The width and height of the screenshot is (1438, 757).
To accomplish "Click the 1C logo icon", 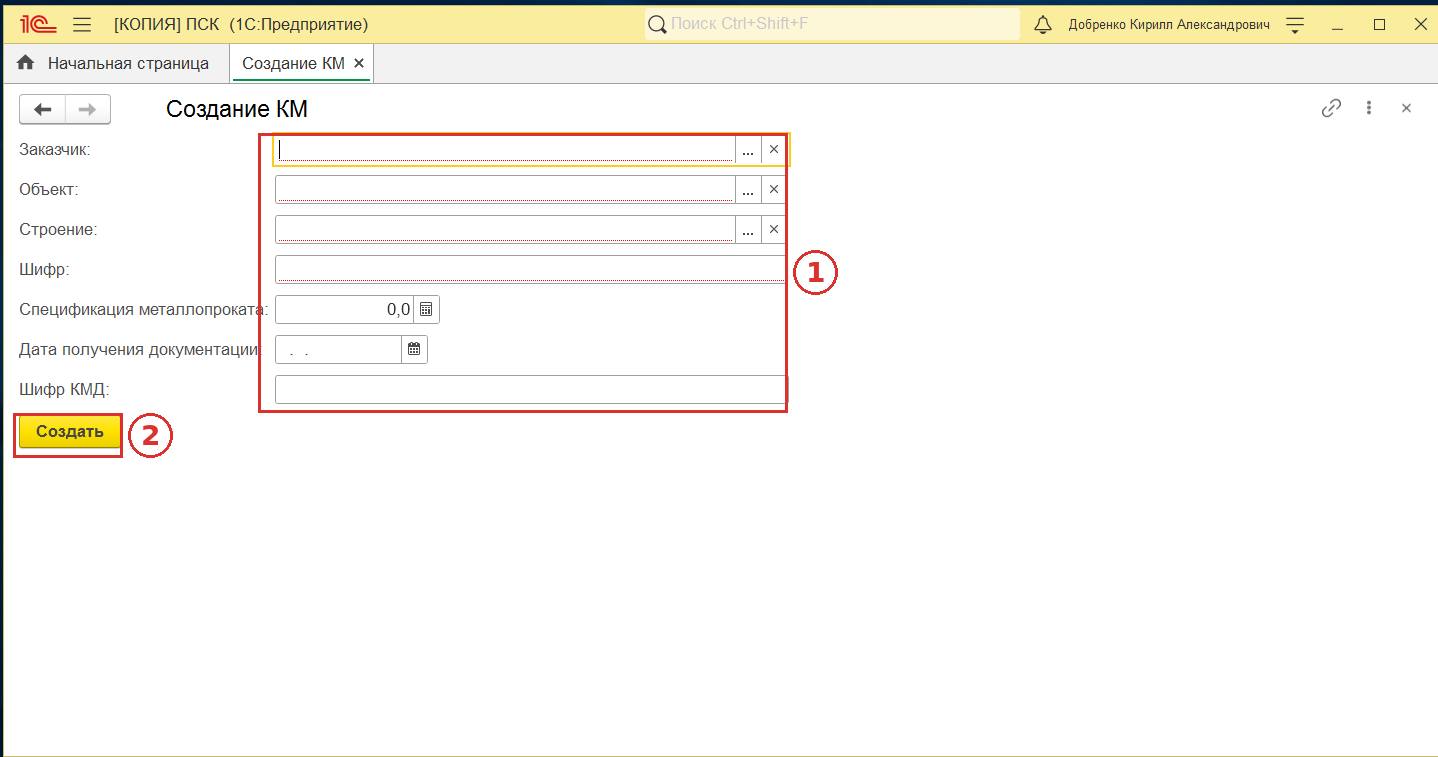I will point(39,24).
